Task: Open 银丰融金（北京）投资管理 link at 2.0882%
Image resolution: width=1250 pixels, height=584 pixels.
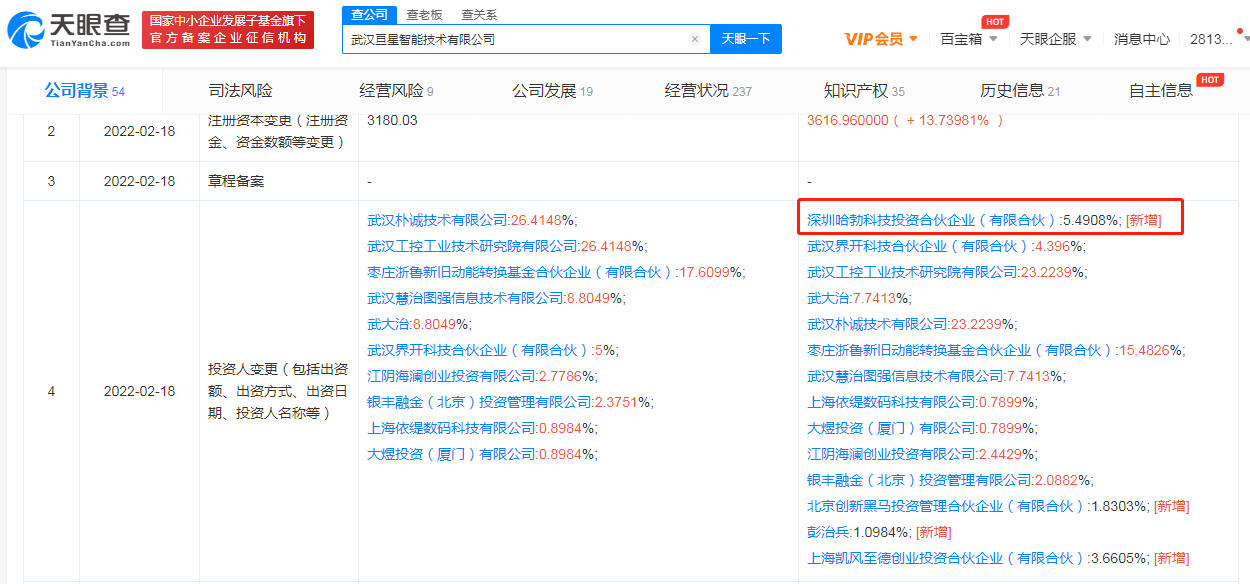Action: coord(919,480)
